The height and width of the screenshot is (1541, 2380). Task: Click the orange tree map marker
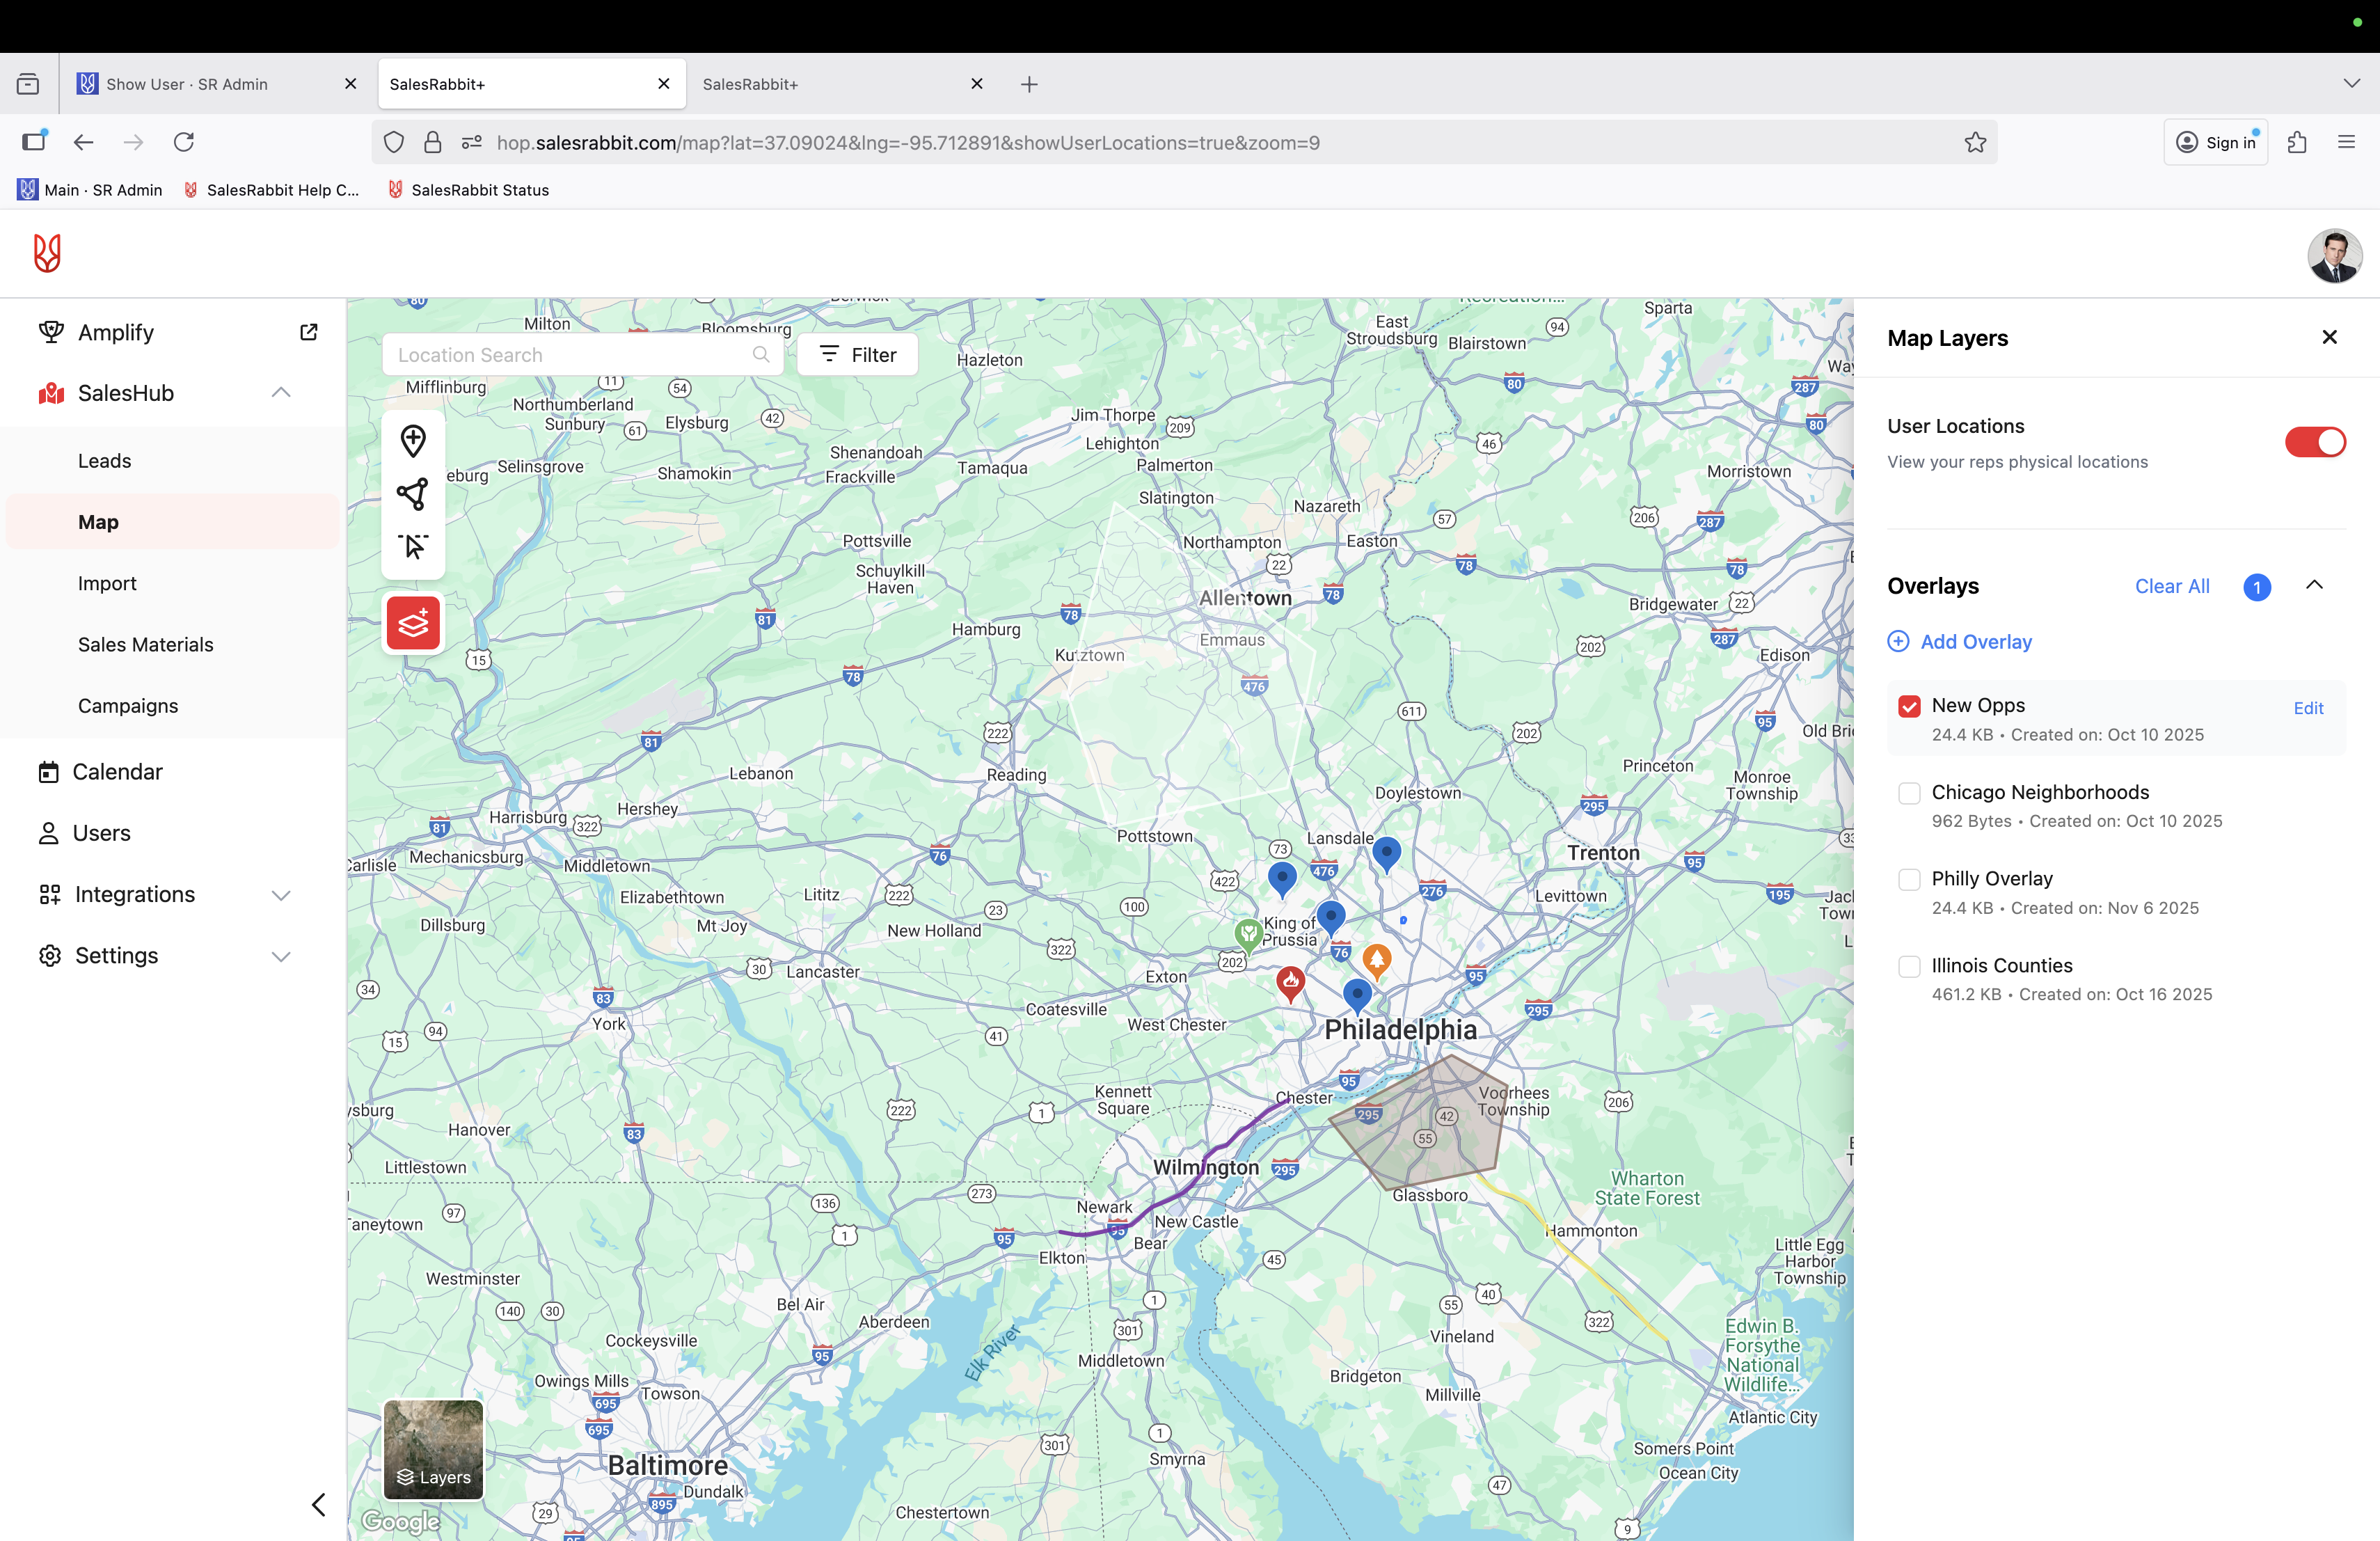[x=1376, y=959]
